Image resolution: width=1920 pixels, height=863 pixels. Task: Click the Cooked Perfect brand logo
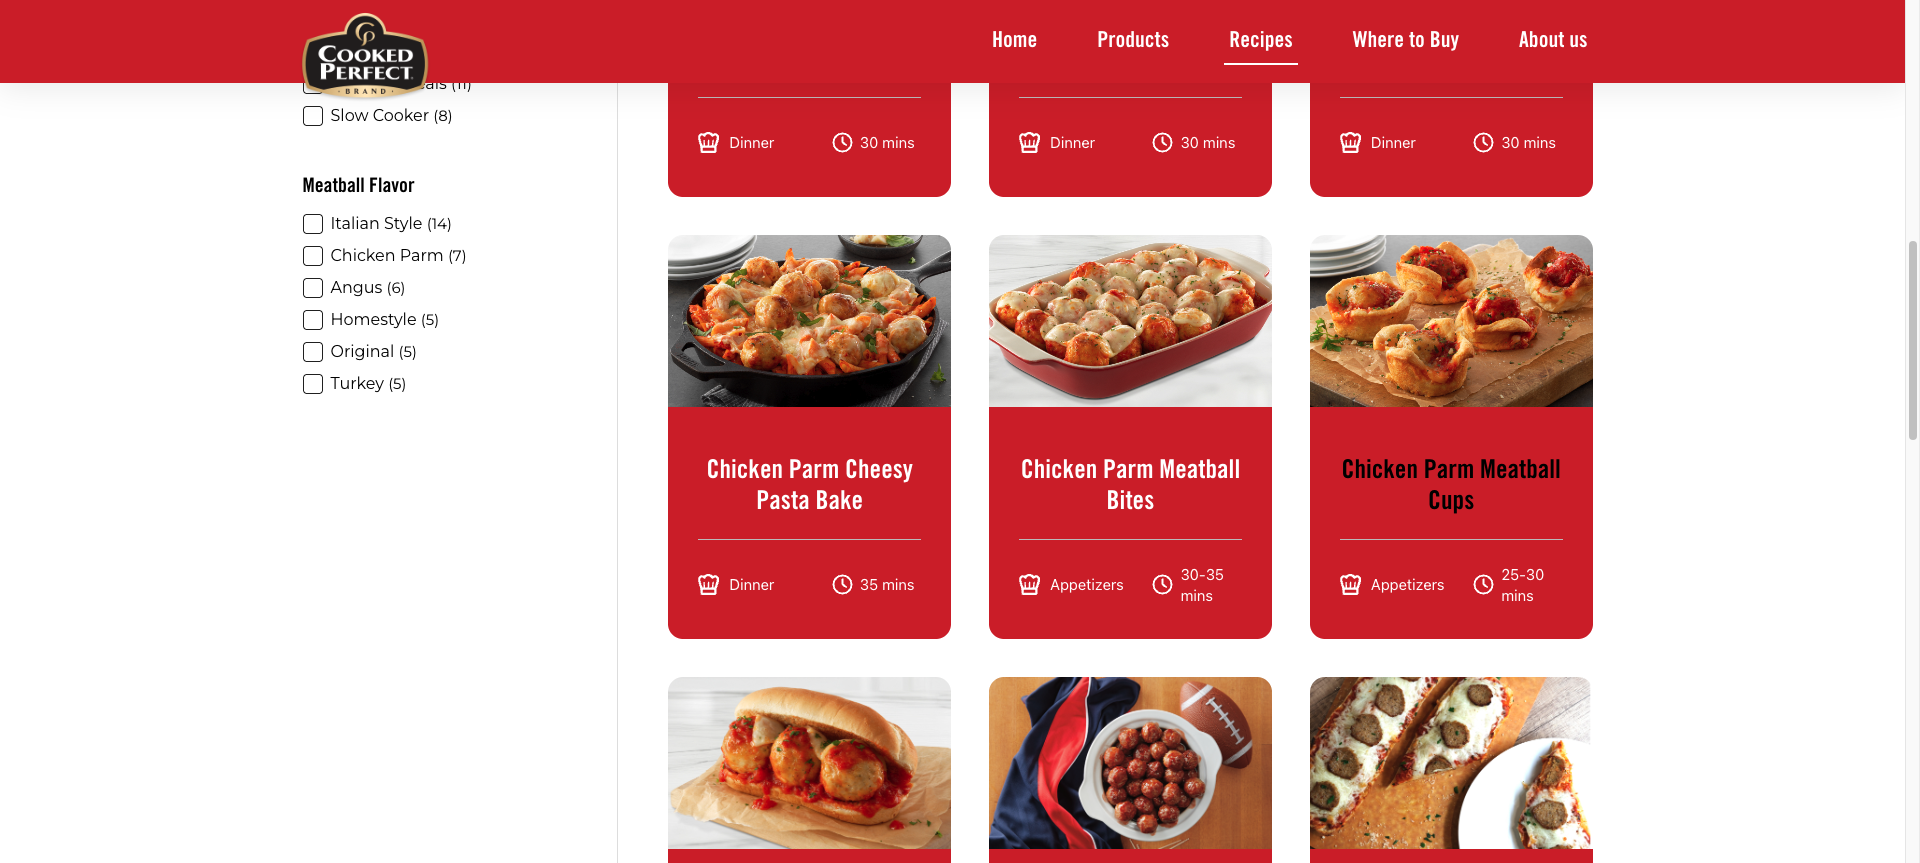pyautogui.click(x=365, y=55)
